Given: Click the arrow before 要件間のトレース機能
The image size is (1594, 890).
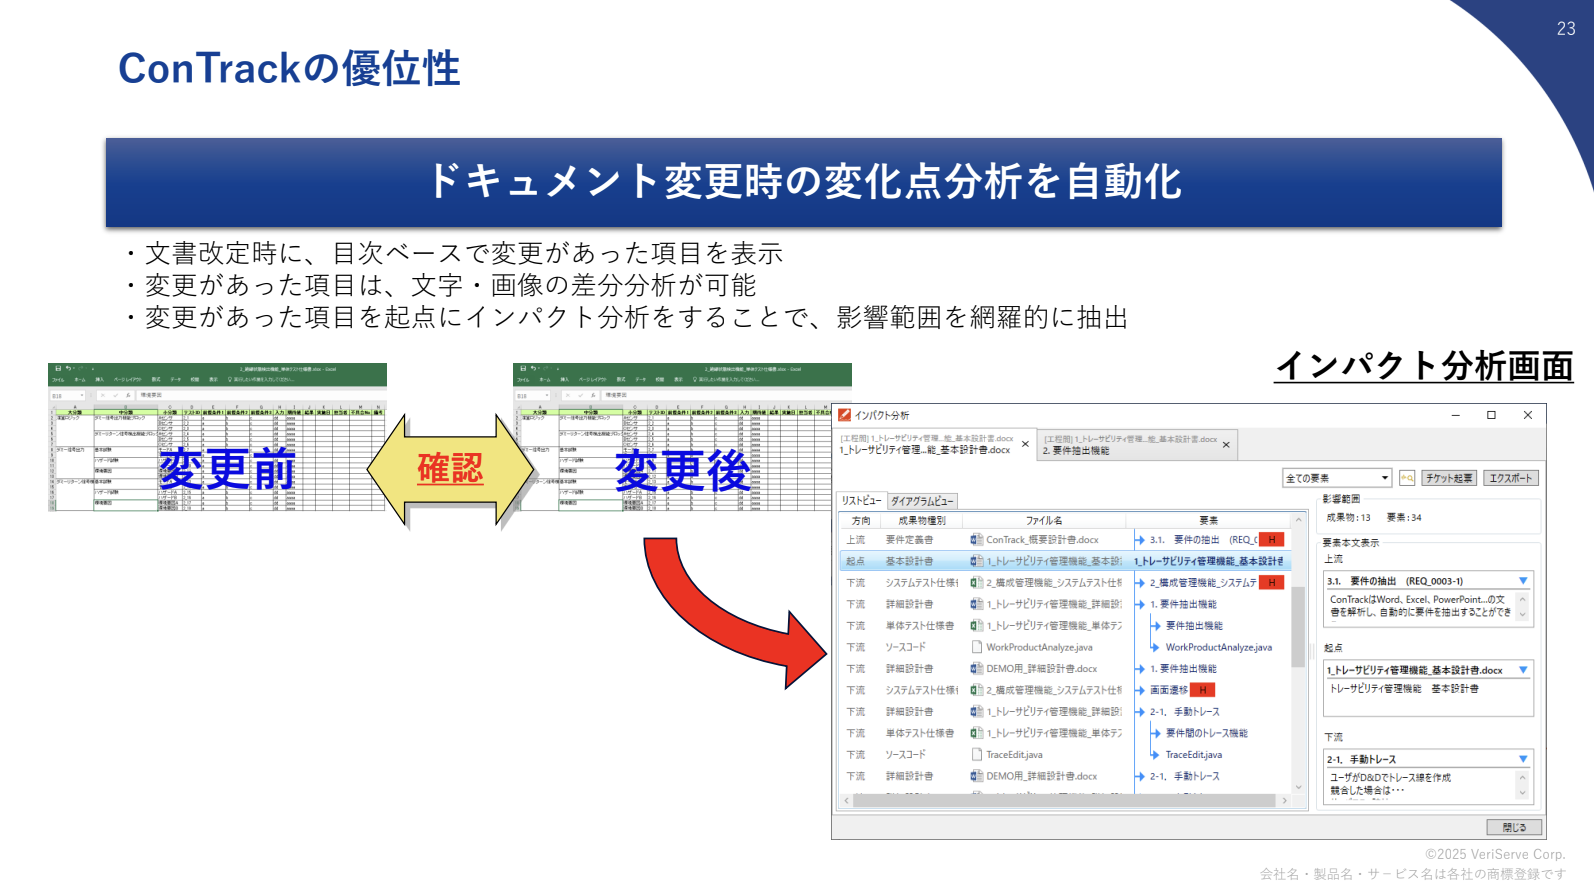Looking at the screenshot, I should (x=1155, y=733).
